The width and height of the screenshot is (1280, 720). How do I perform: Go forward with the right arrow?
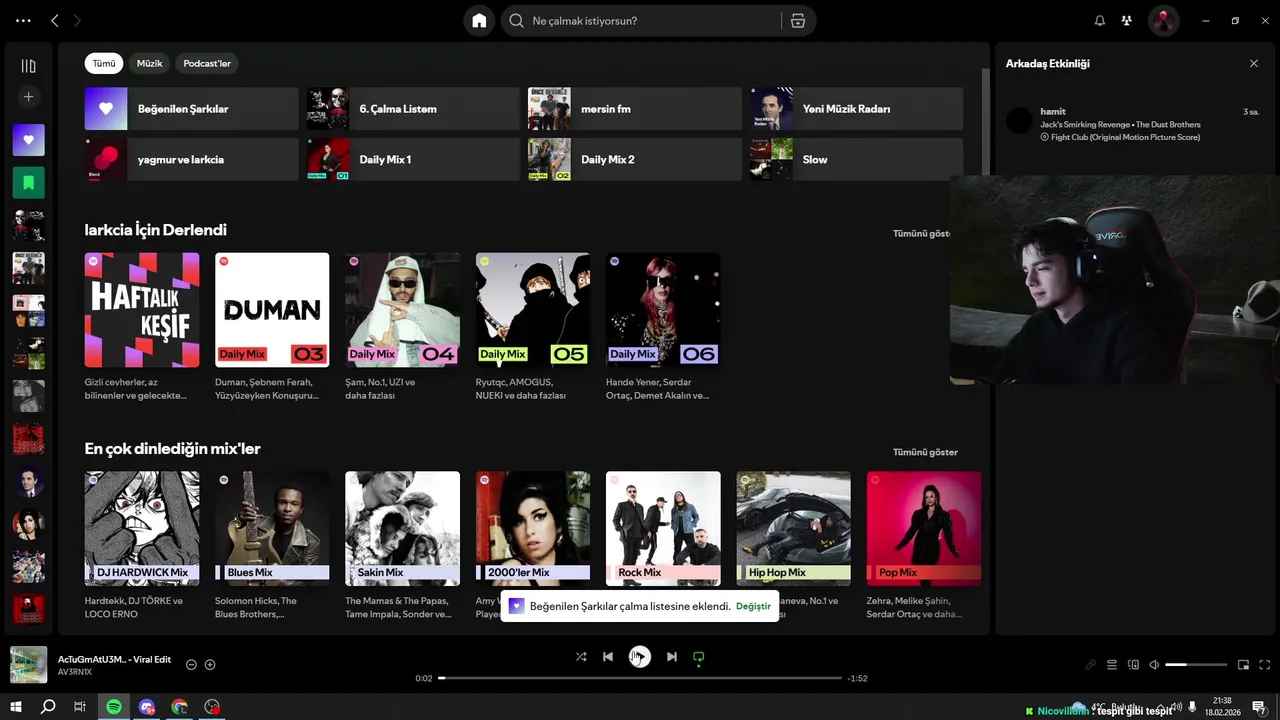[77, 21]
